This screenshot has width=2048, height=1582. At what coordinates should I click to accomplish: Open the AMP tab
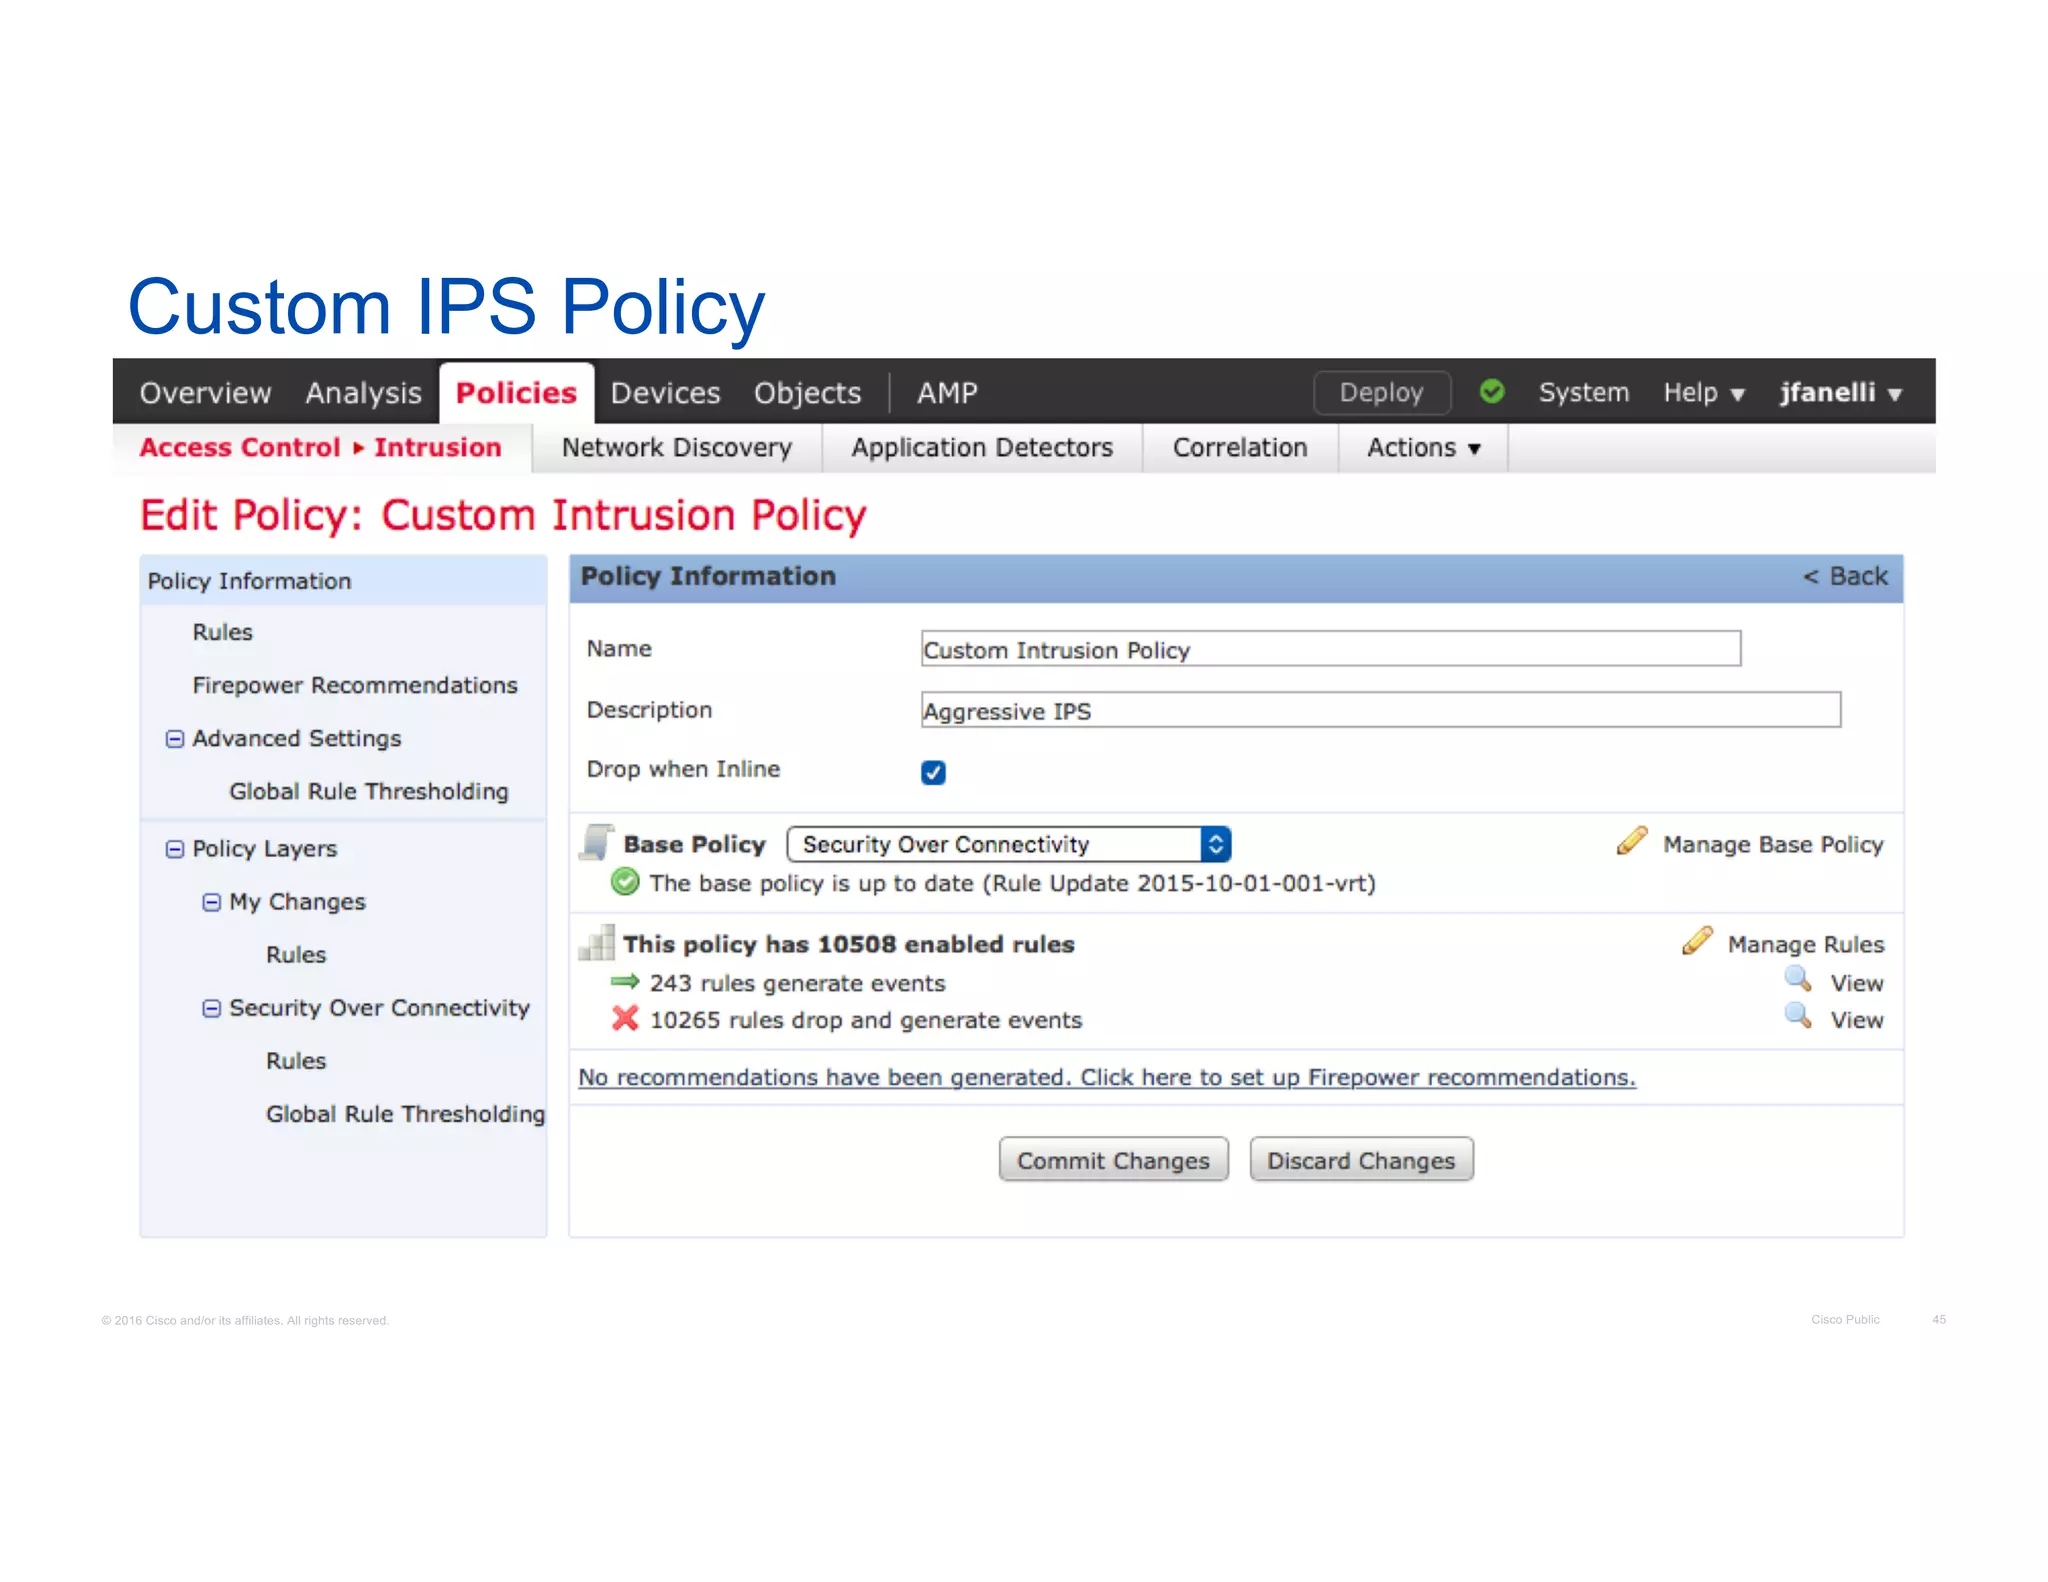(x=947, y=393)
